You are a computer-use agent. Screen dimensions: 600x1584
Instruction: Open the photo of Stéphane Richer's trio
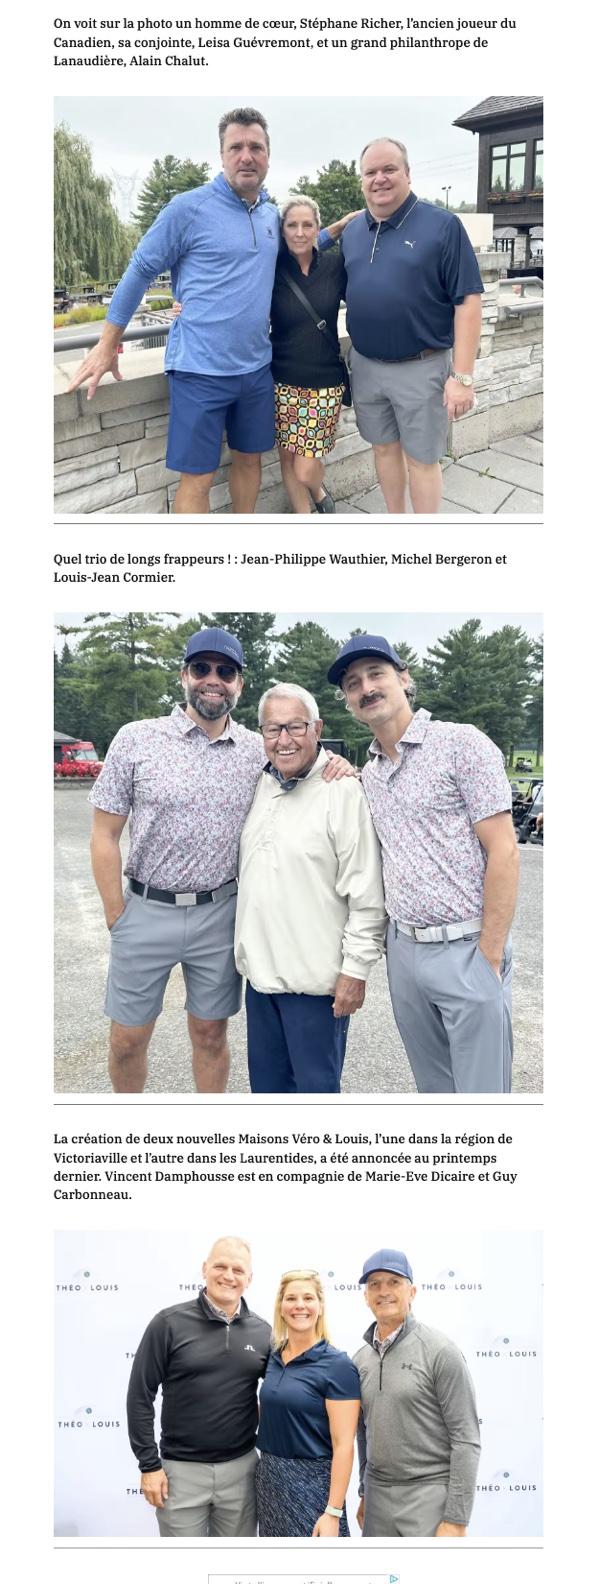coord(298,305)
